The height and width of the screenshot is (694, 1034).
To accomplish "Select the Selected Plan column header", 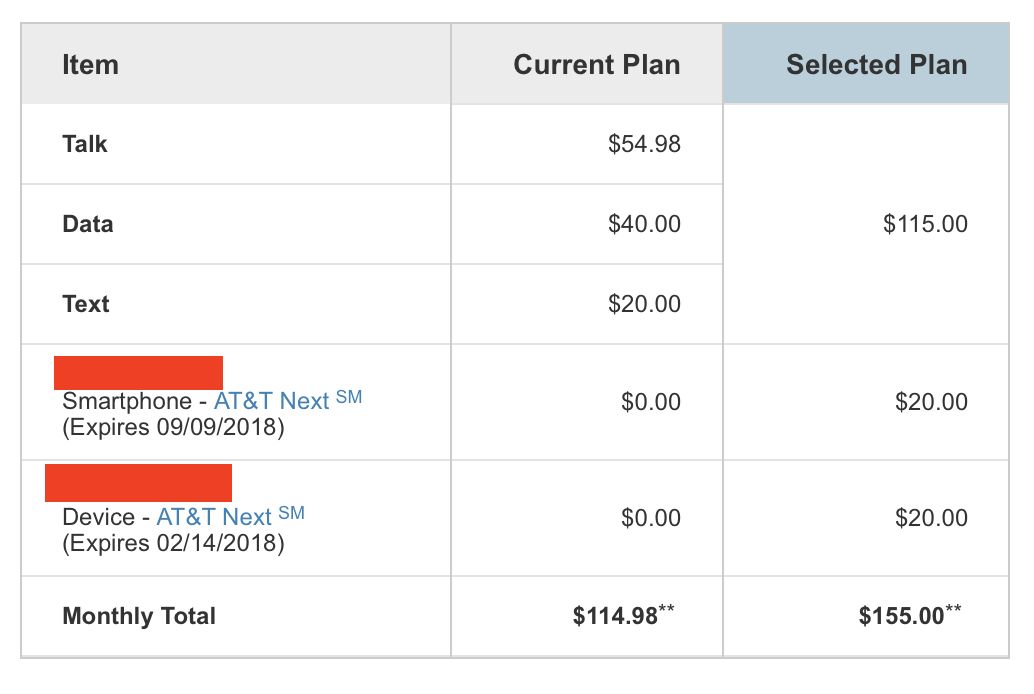I will 876,65.
